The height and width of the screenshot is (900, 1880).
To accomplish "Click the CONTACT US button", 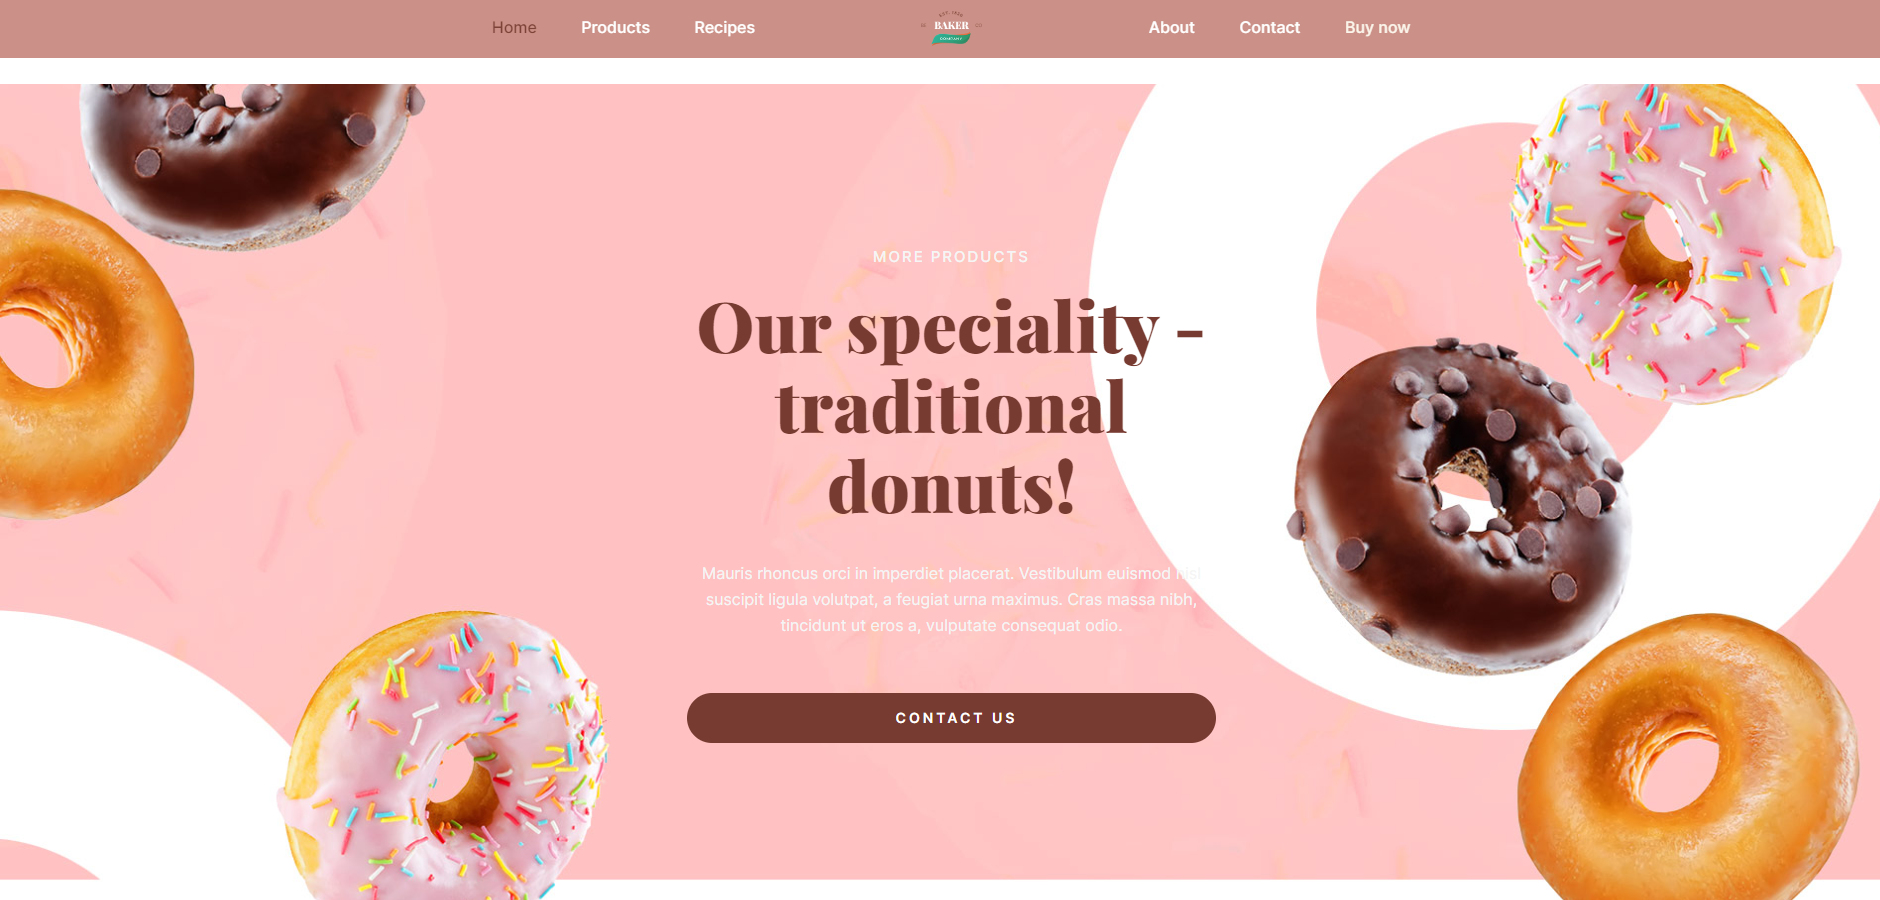I will click(951, 718).
